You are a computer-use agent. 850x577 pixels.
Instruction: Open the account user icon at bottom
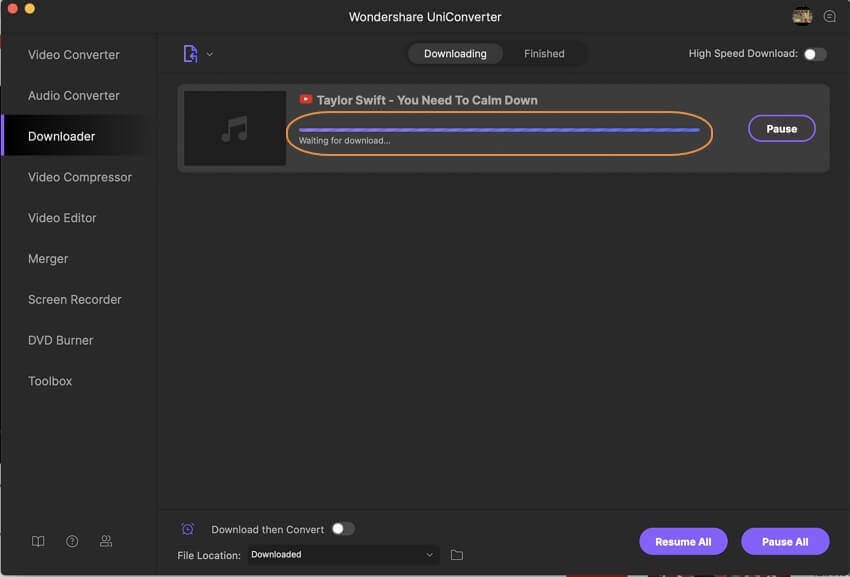click(106, 541)
